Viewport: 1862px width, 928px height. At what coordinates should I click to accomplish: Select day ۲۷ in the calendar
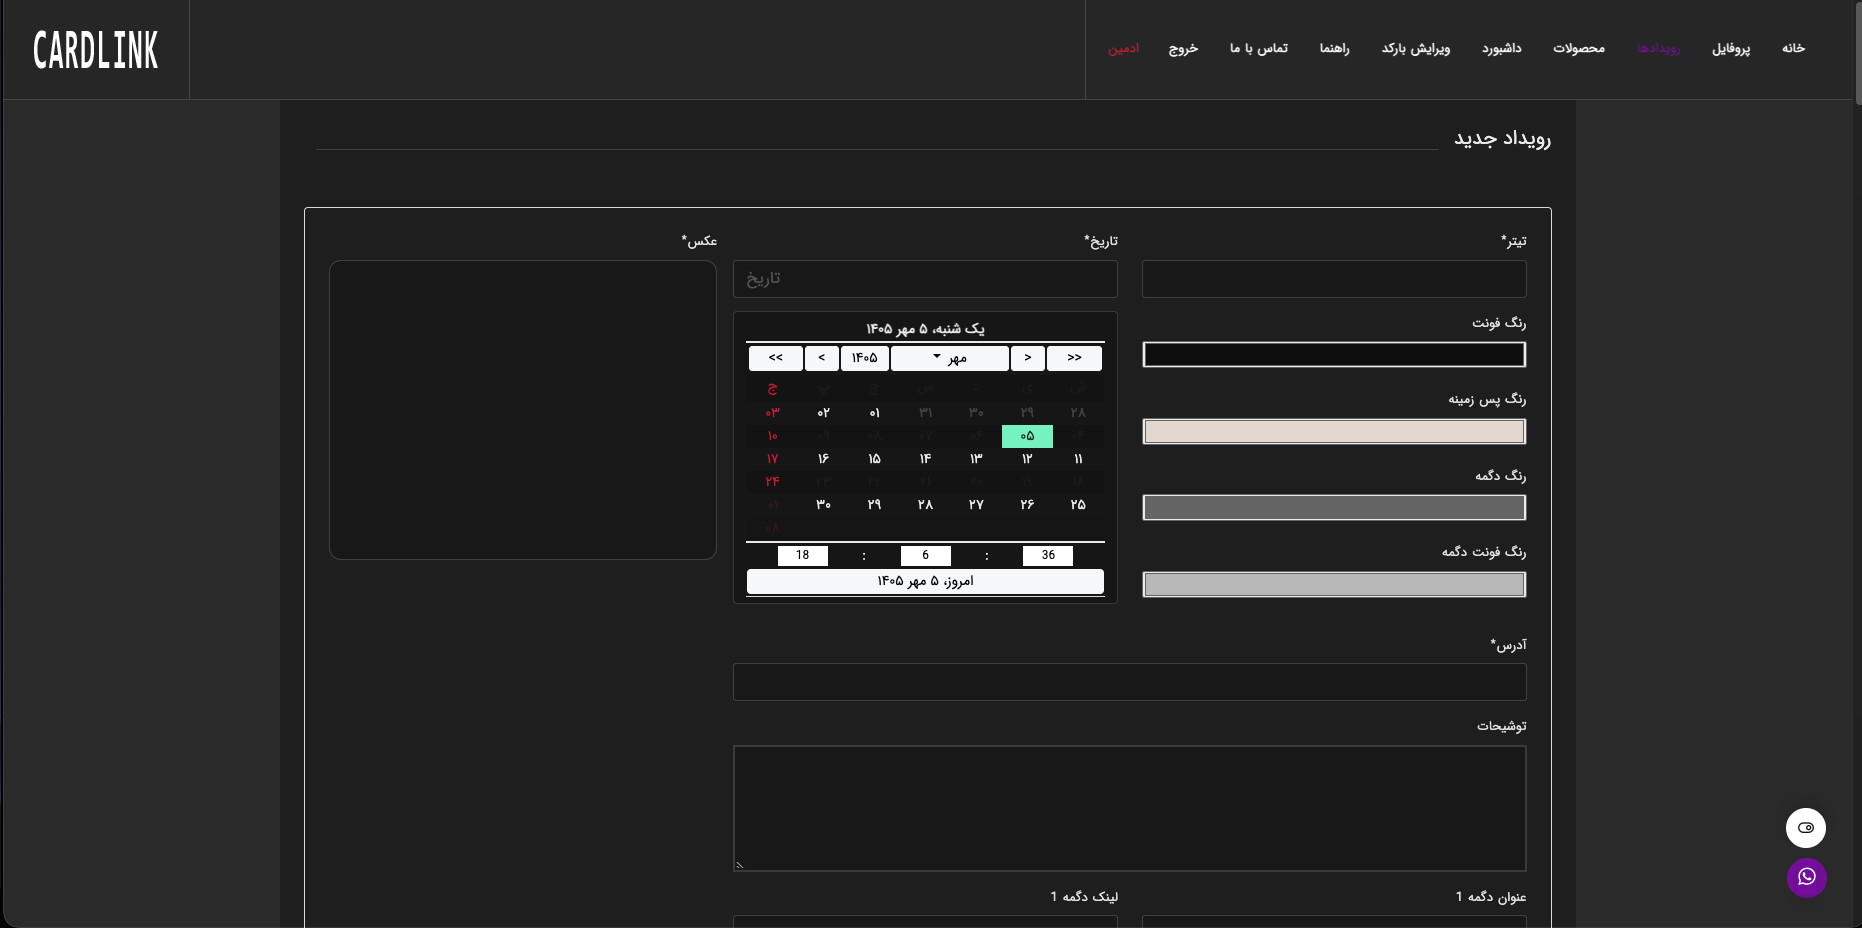[976, 505]
